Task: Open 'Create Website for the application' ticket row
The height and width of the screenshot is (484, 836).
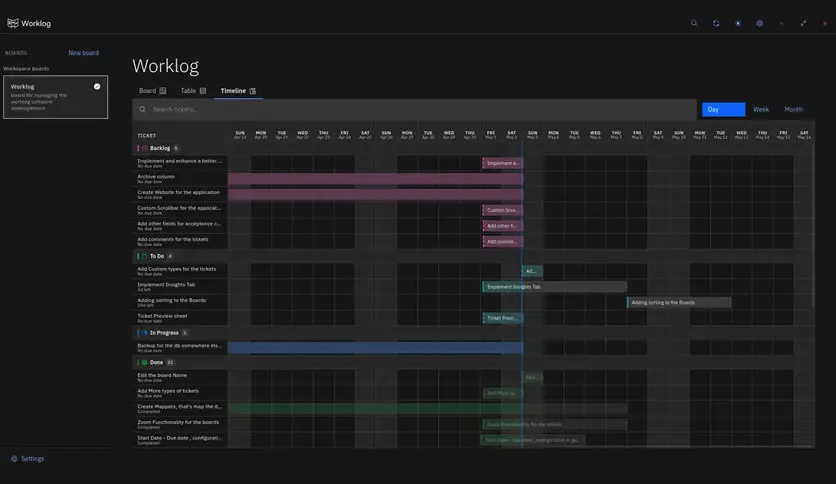Action: pyautogui.click(x=180, y=194)
